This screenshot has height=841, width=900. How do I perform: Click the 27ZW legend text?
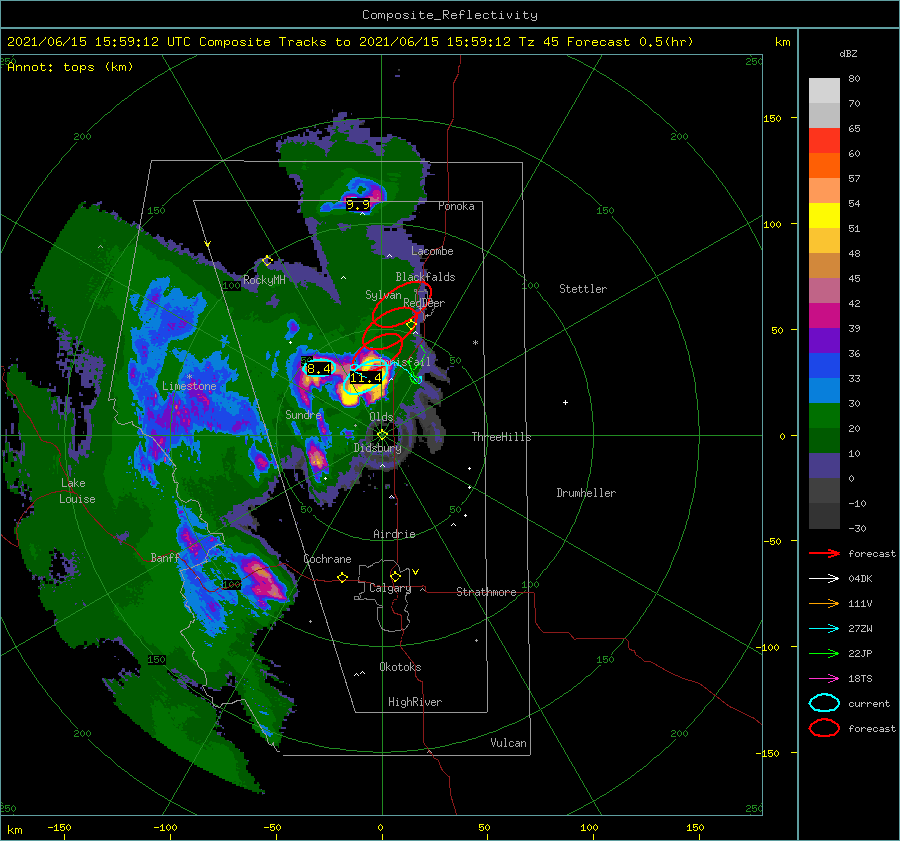coord(860,629)
